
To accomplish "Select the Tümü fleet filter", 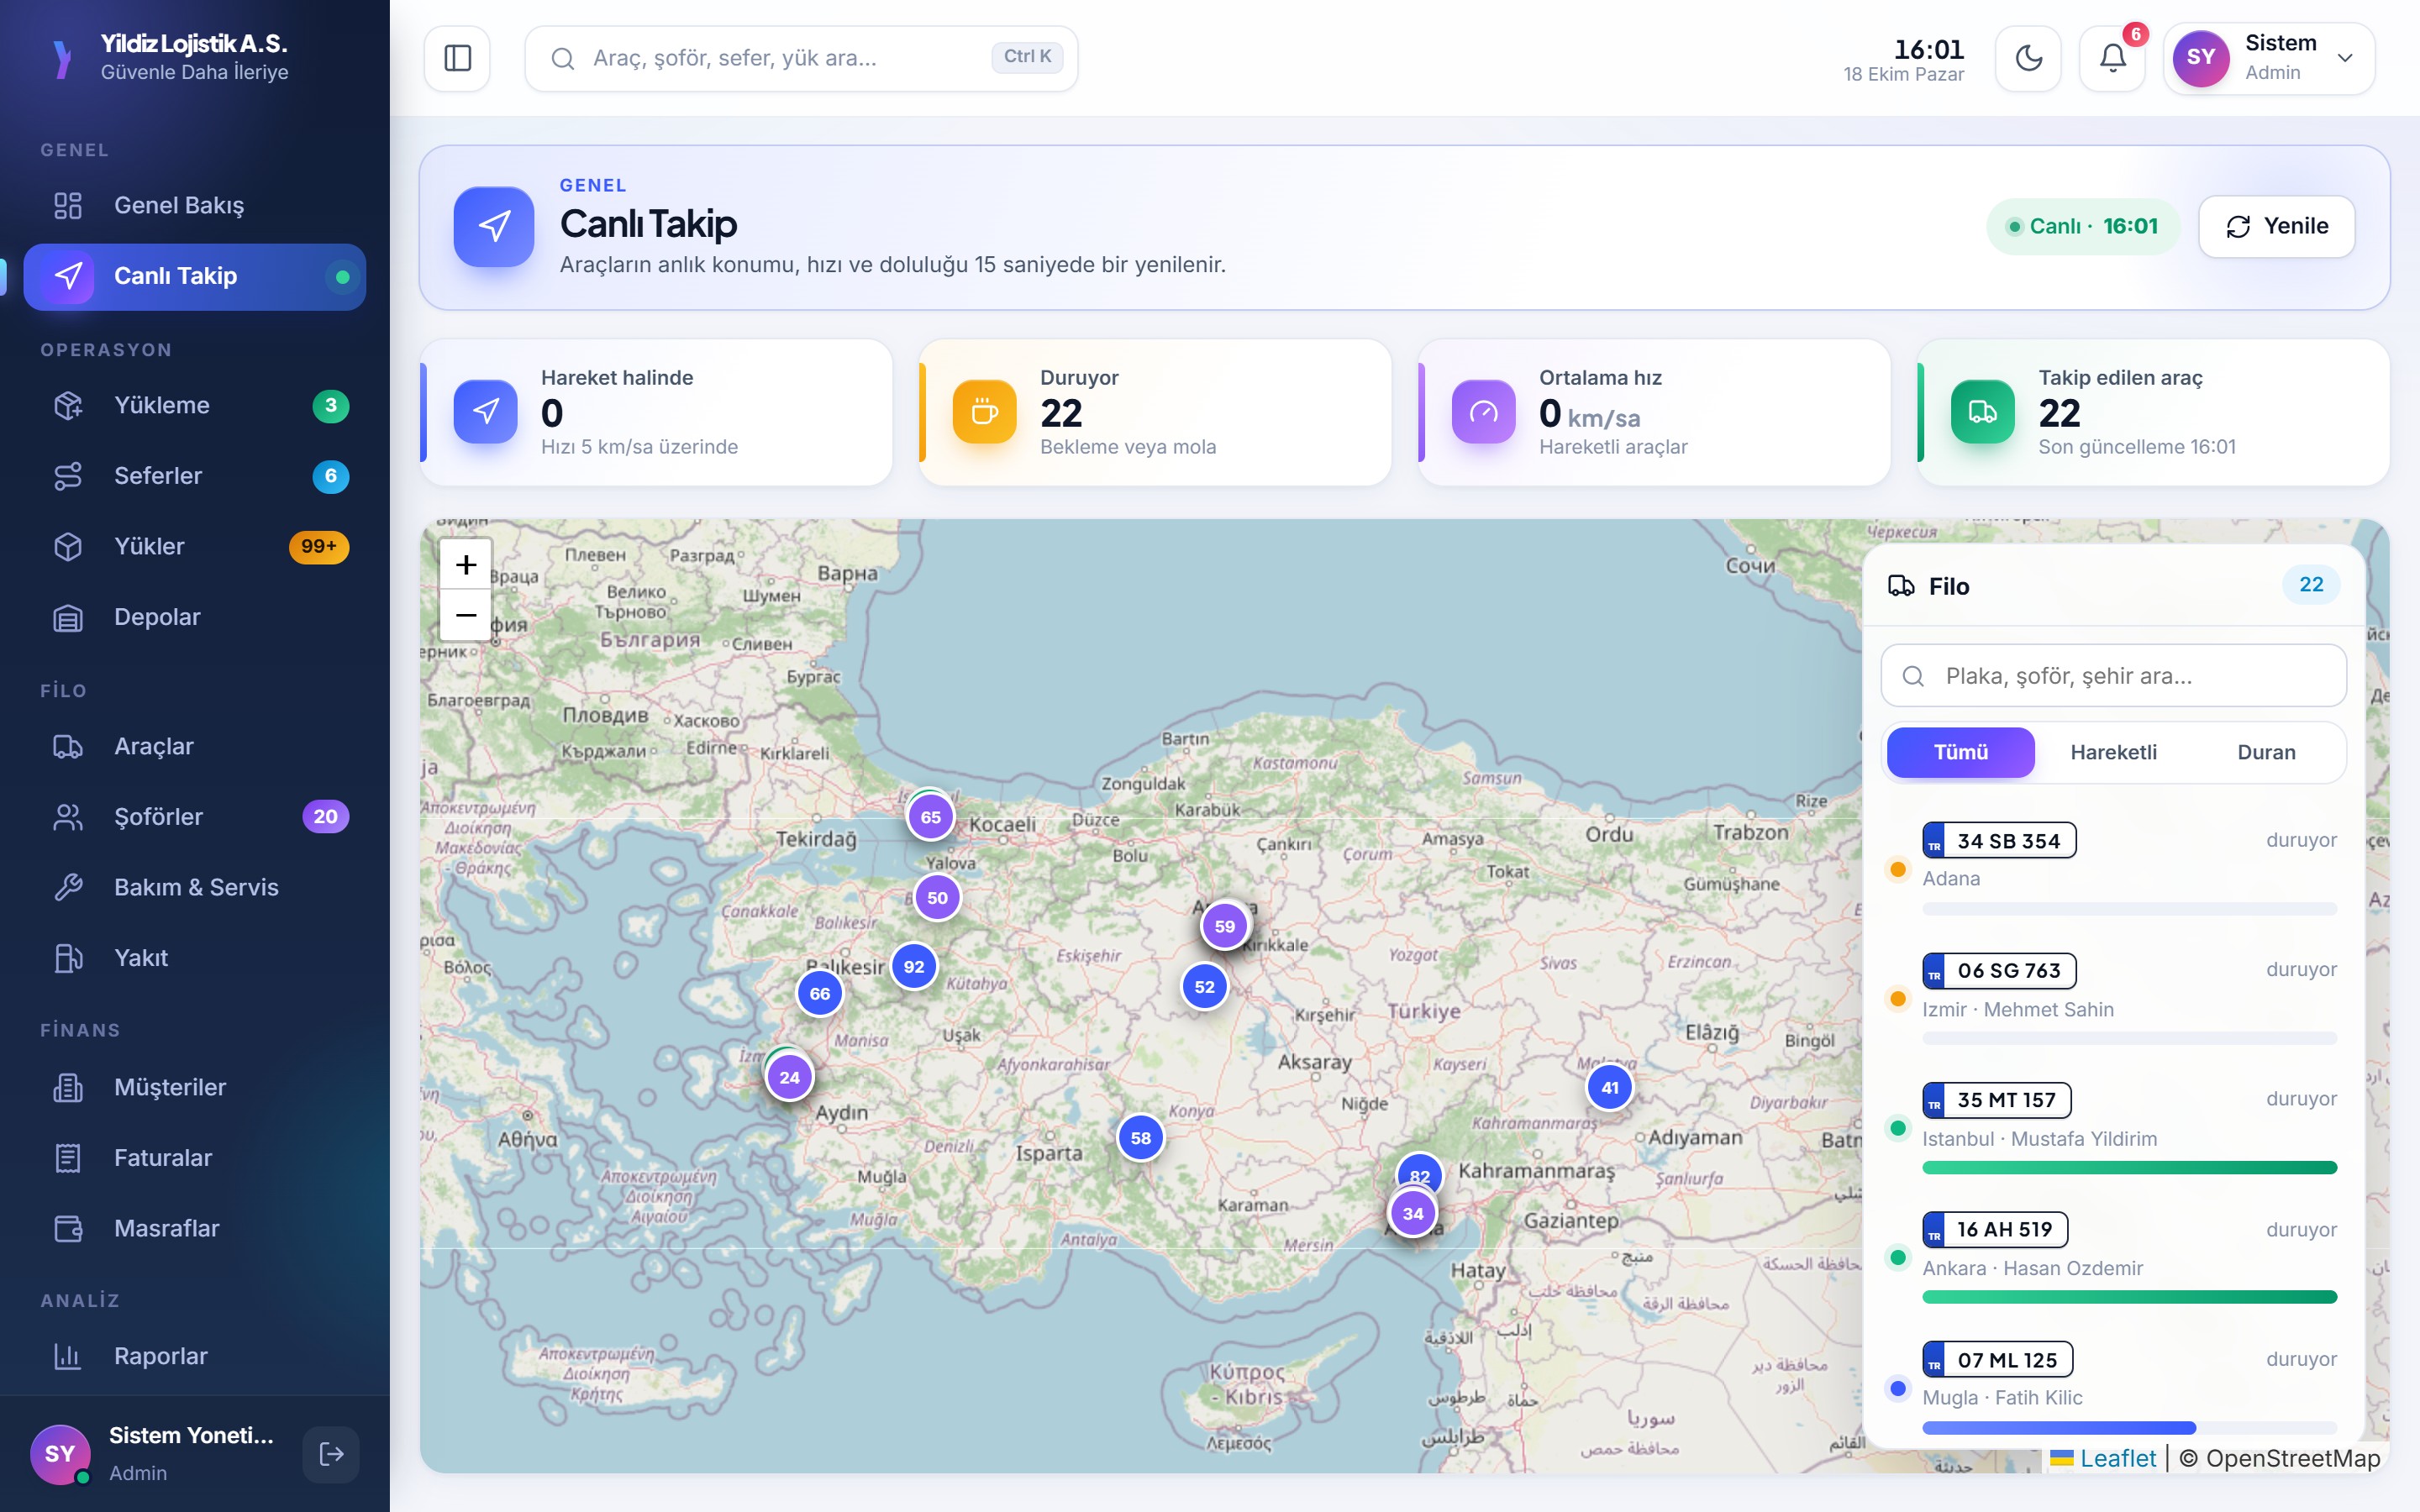I will click(1960, 752).
